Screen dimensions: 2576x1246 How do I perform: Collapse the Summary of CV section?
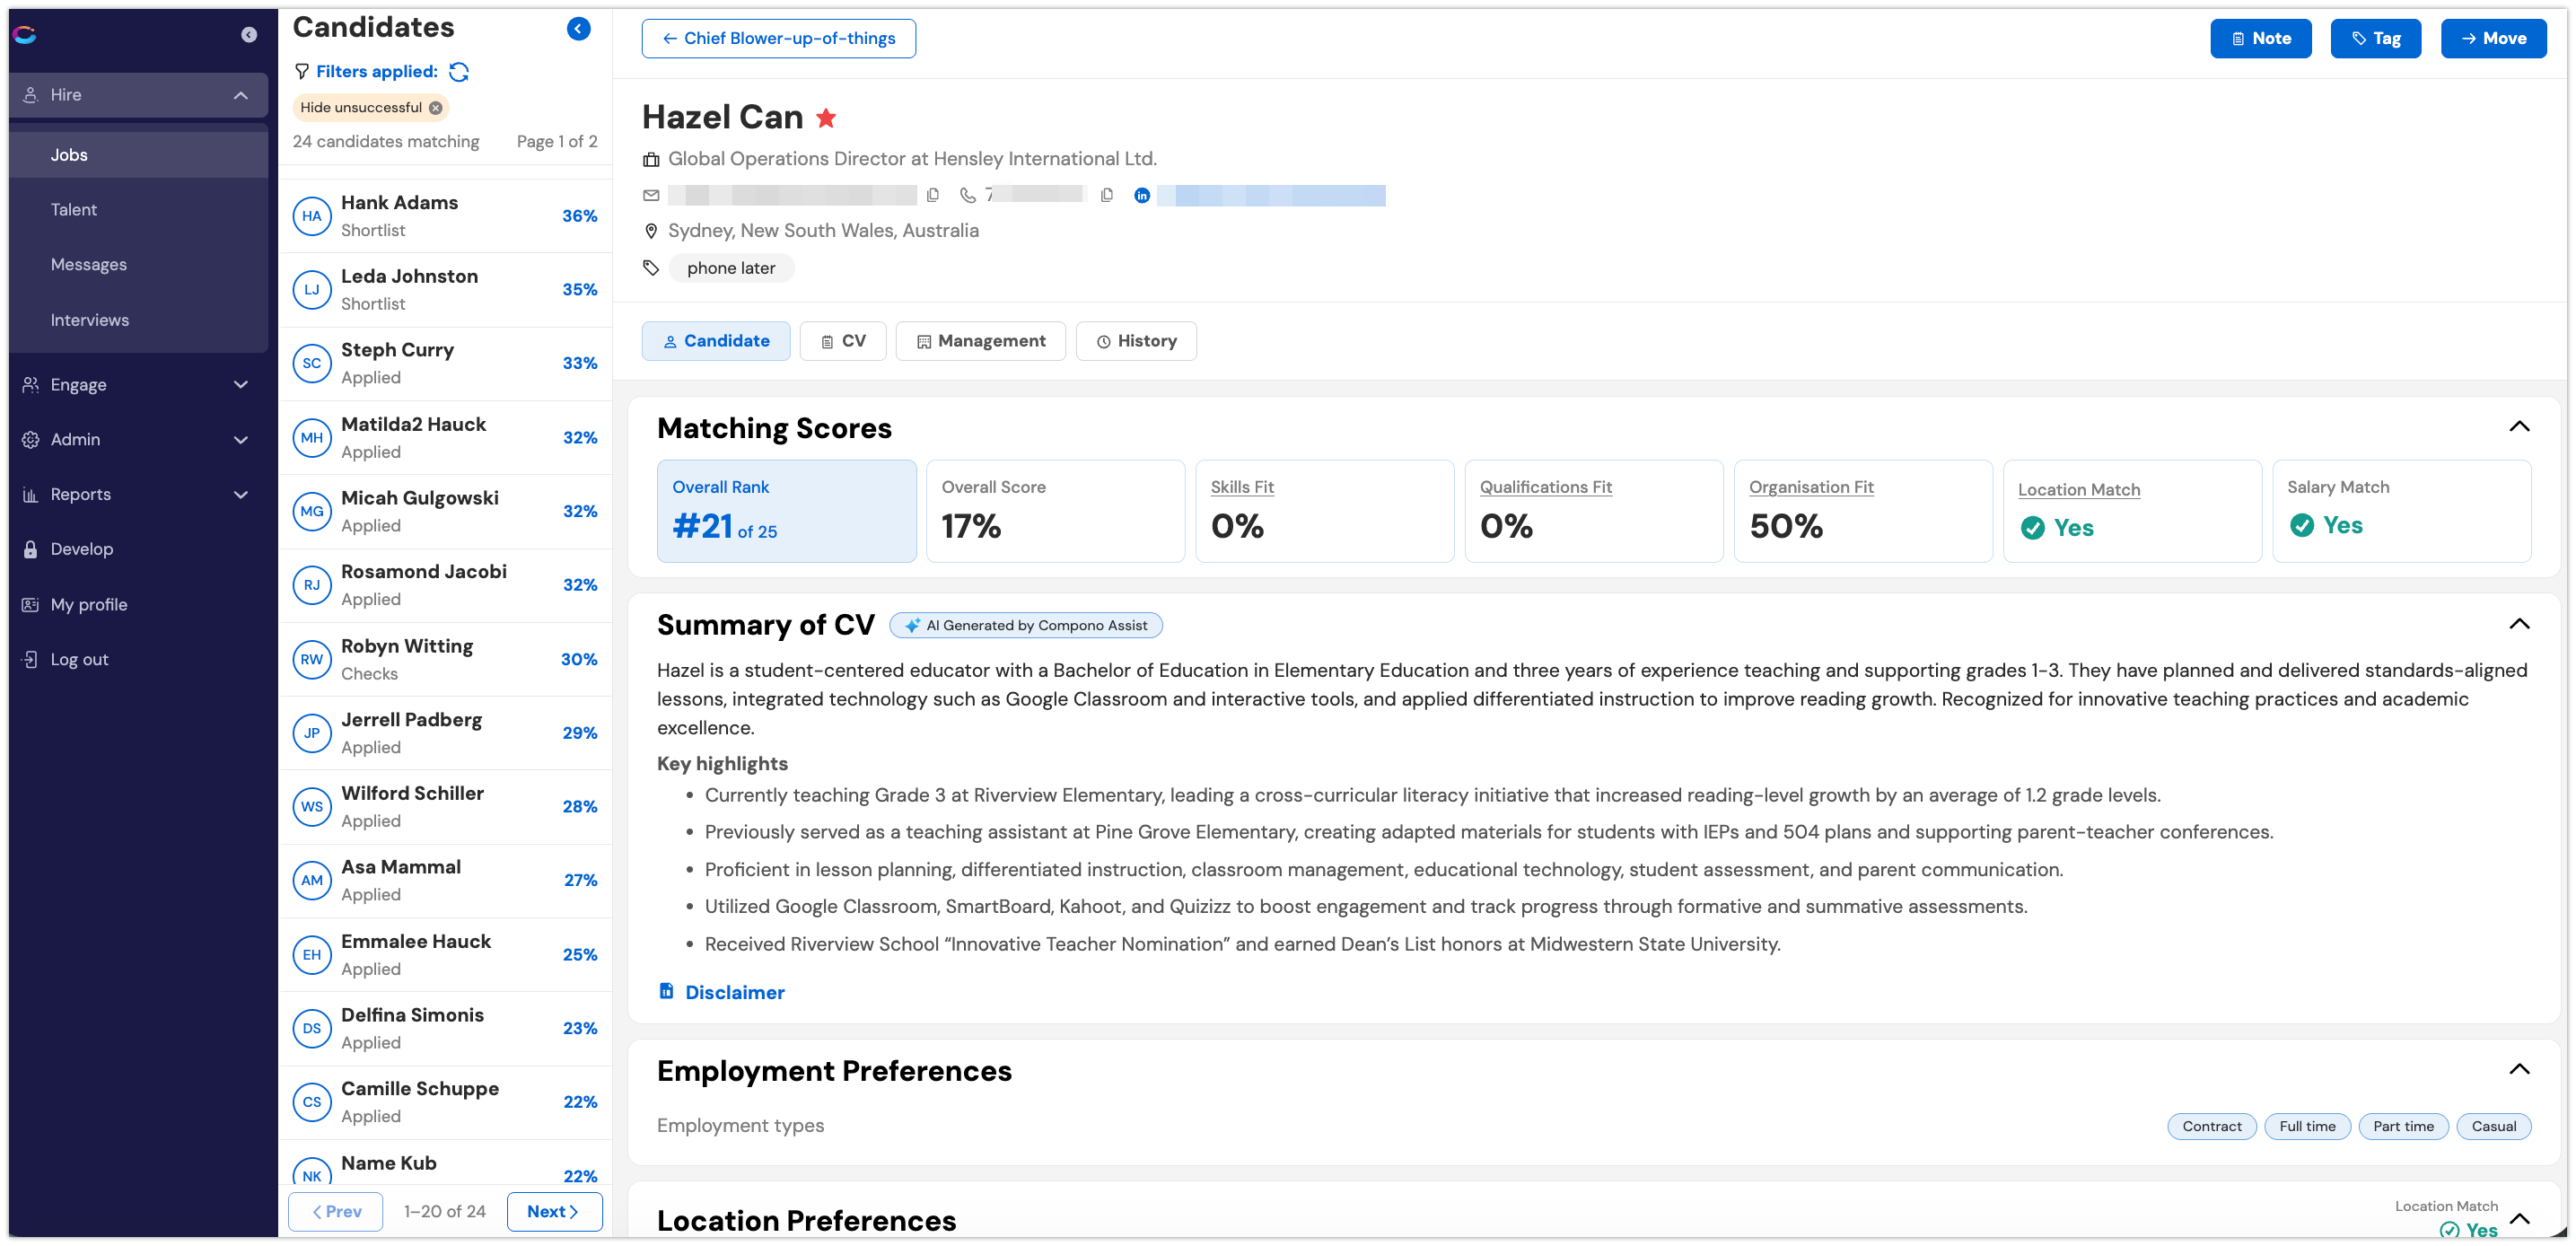coord(2519,625)
